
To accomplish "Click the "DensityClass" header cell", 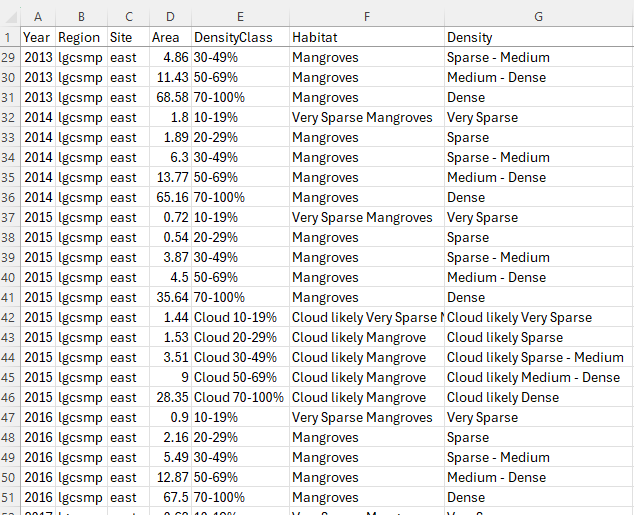I will [x=239, y=37].
